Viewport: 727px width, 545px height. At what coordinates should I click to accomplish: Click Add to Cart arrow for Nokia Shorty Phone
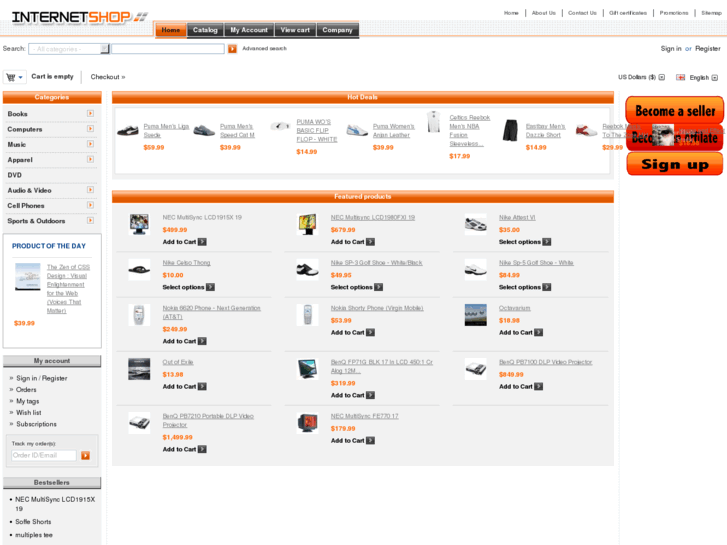(370, 332)
